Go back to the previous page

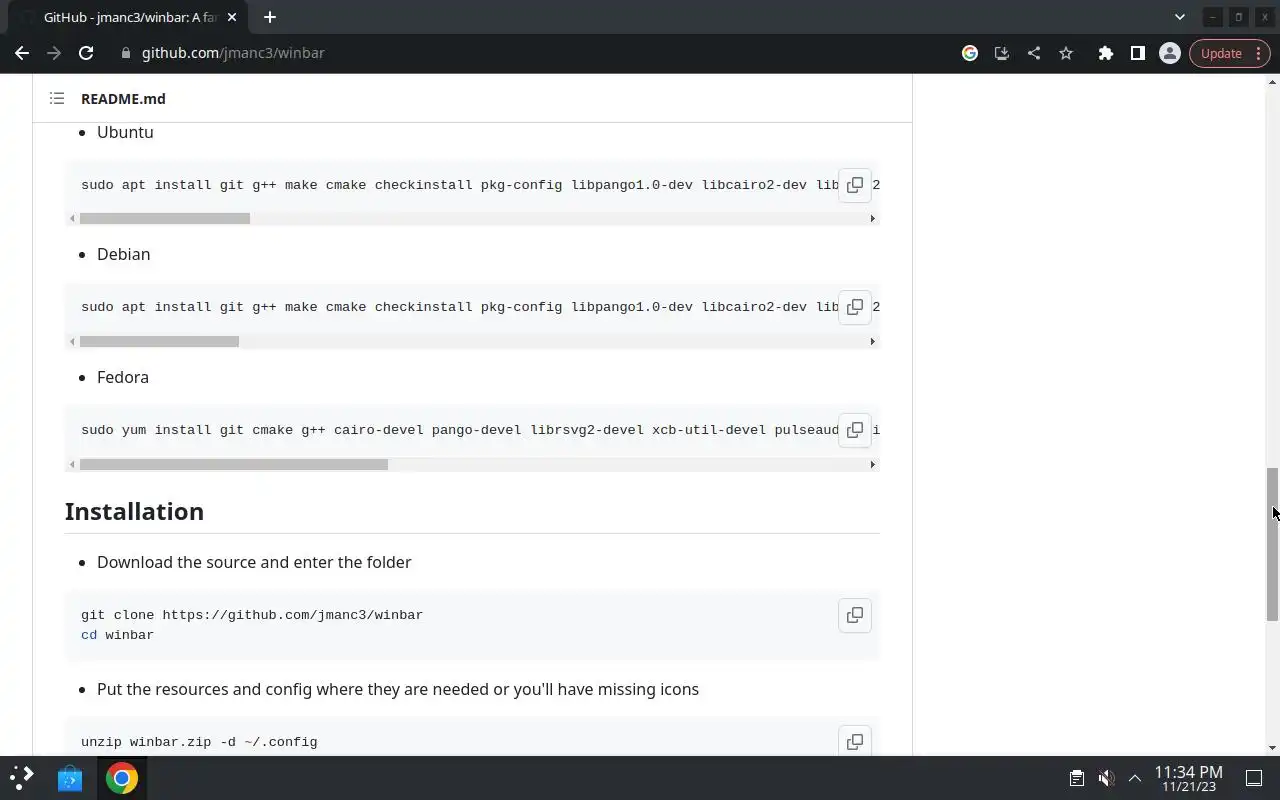(x=22, y=53)
